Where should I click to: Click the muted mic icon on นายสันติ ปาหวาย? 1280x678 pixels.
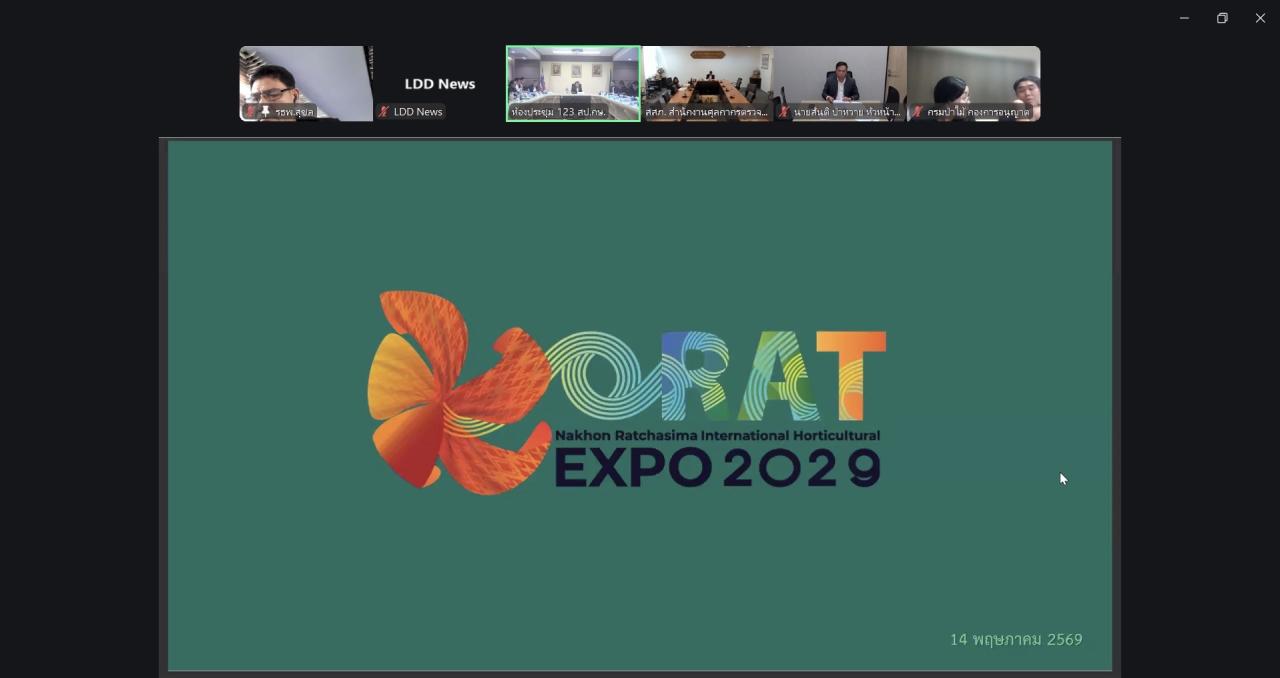click(x=784, y=112)
